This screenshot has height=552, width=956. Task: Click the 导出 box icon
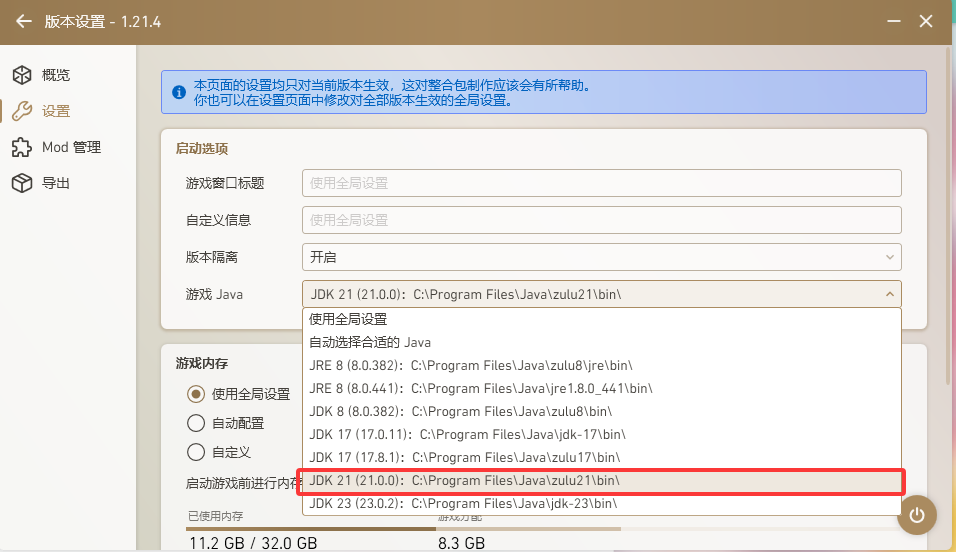(x=22, y=183)
